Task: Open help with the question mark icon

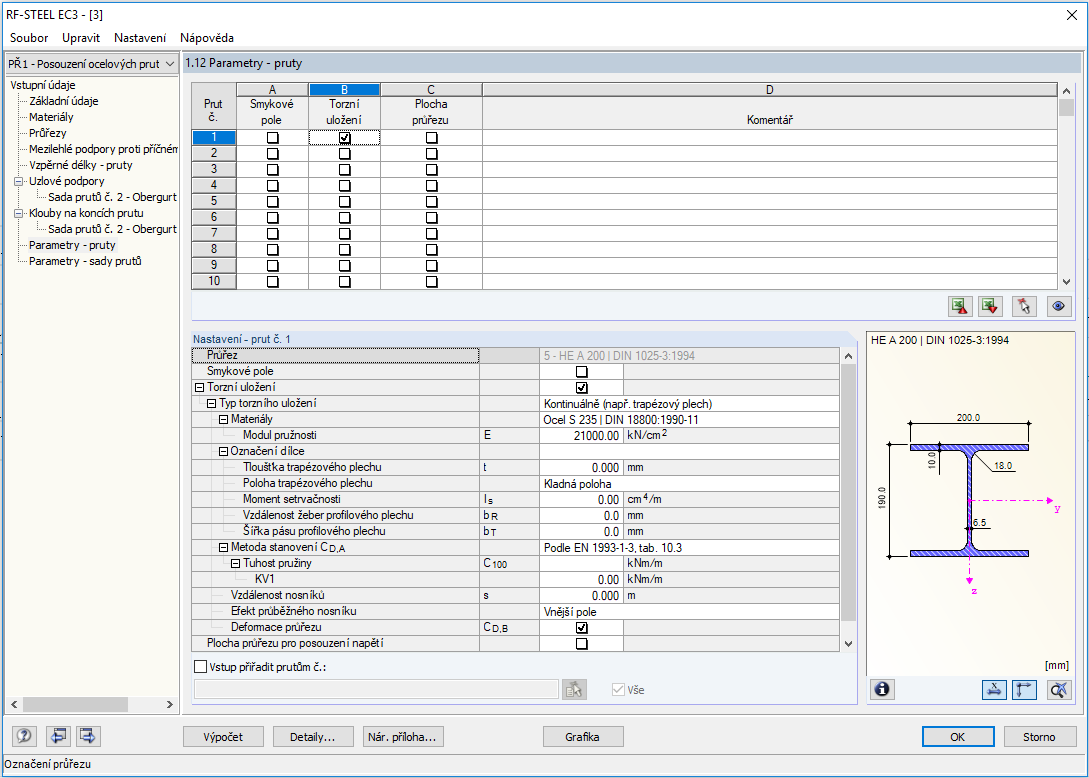Action: coord(25,736)
